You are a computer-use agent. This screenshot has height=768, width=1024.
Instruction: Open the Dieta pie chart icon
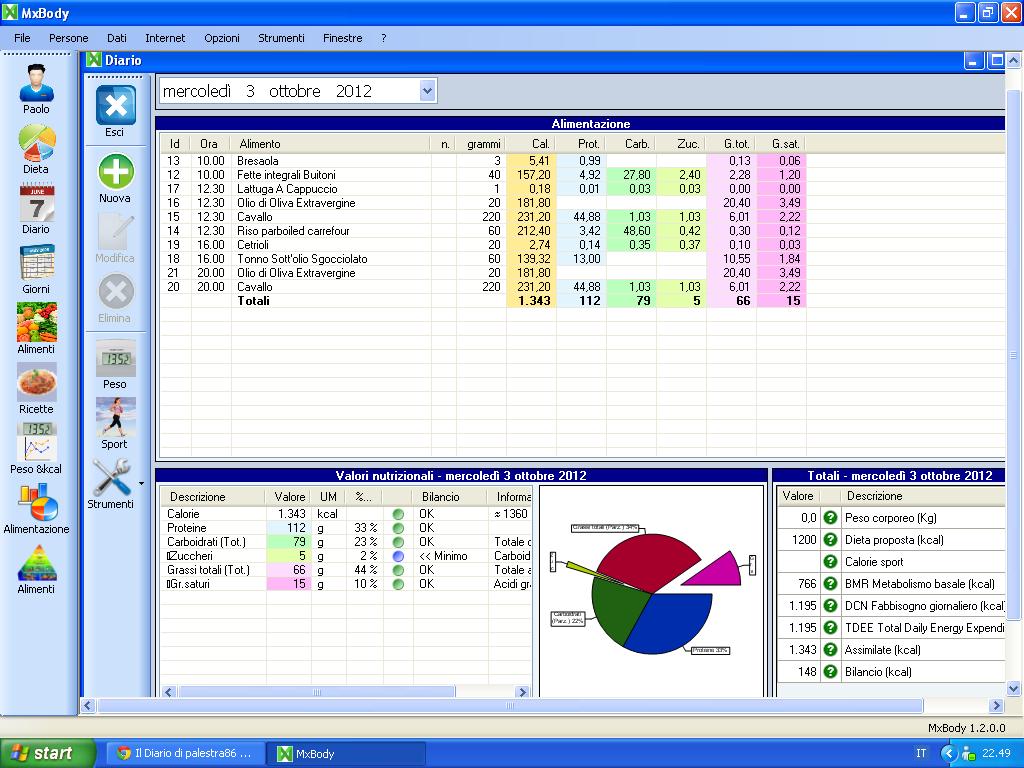pyautogui.click(x=37, y=143)
